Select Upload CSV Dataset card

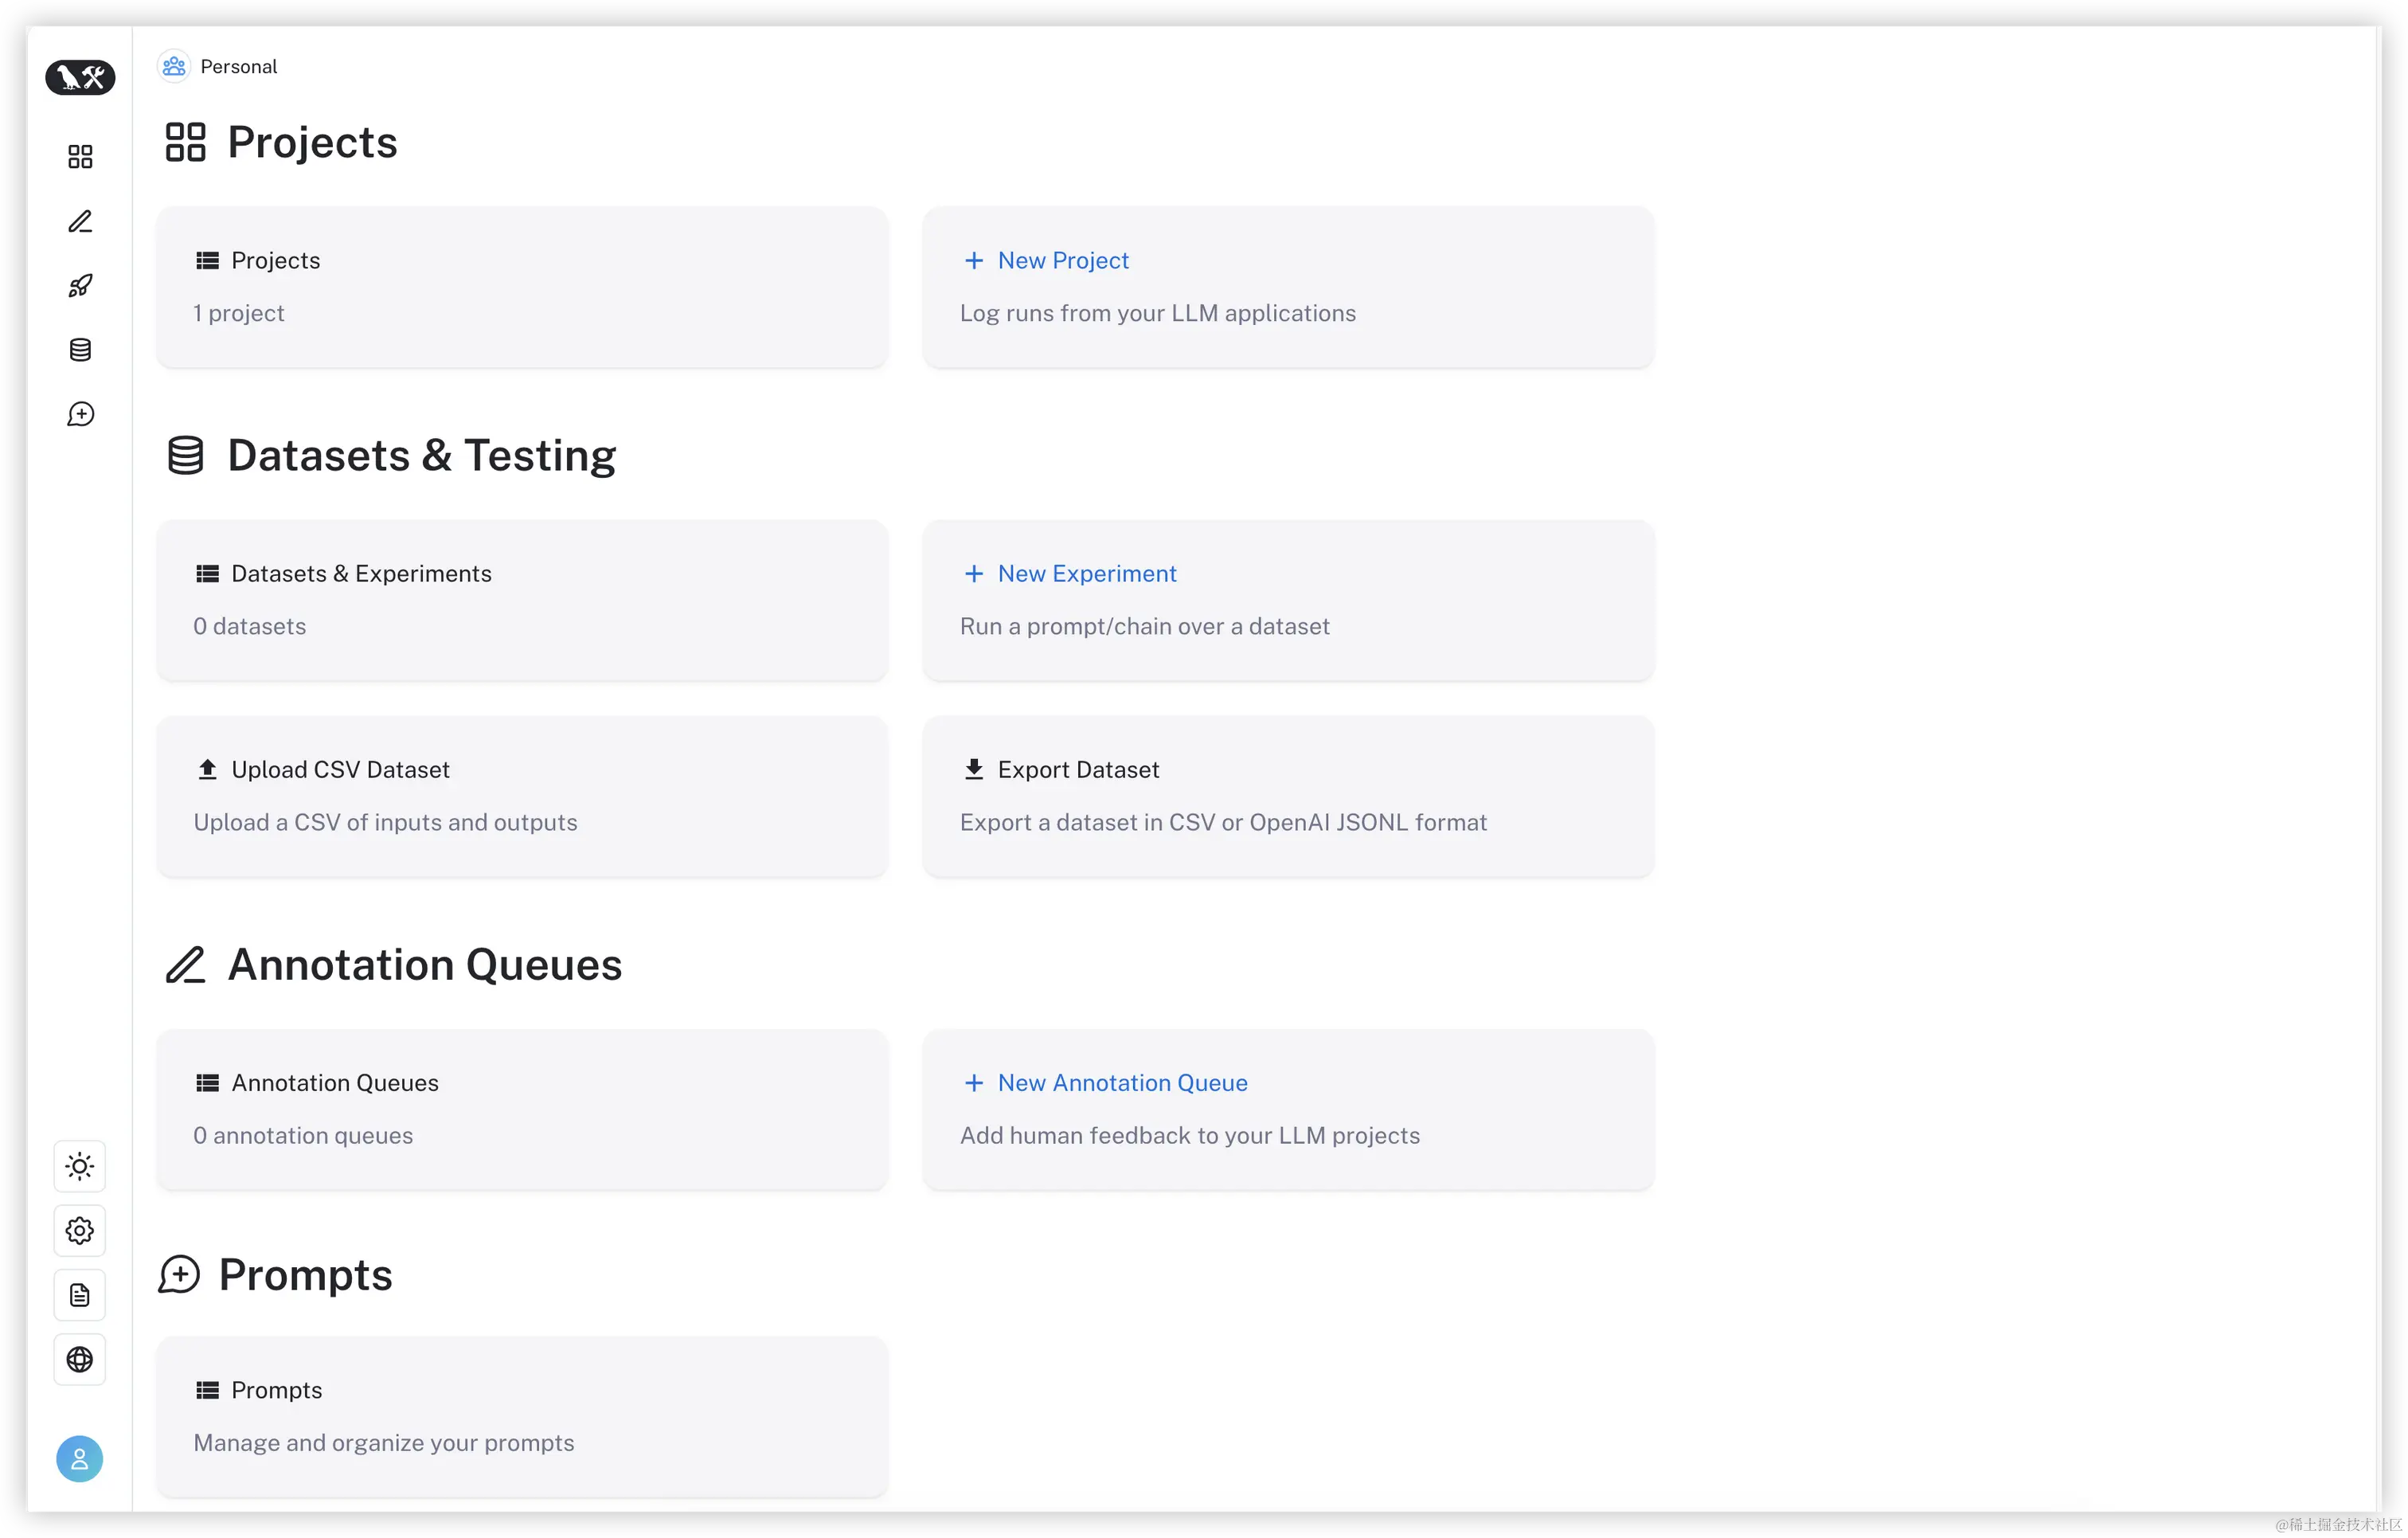click(522, 796)
